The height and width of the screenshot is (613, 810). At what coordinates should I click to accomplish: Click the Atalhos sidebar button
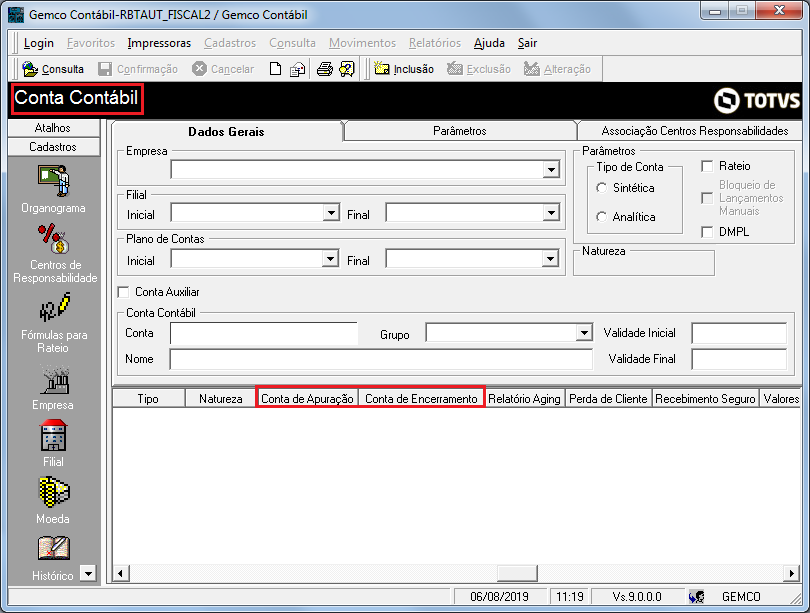(54, 128)
